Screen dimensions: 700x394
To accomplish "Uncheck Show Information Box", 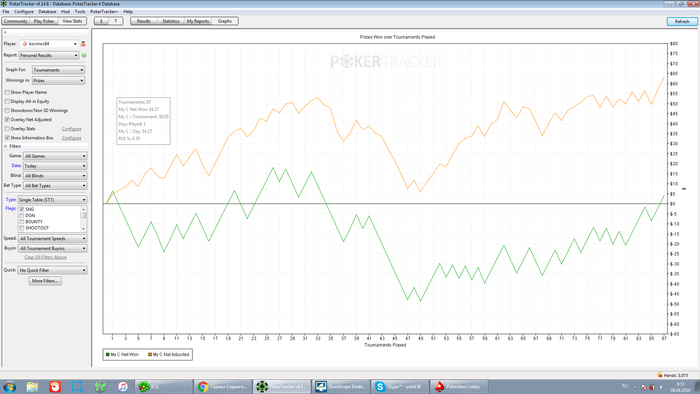I will [x=7, y=138].
